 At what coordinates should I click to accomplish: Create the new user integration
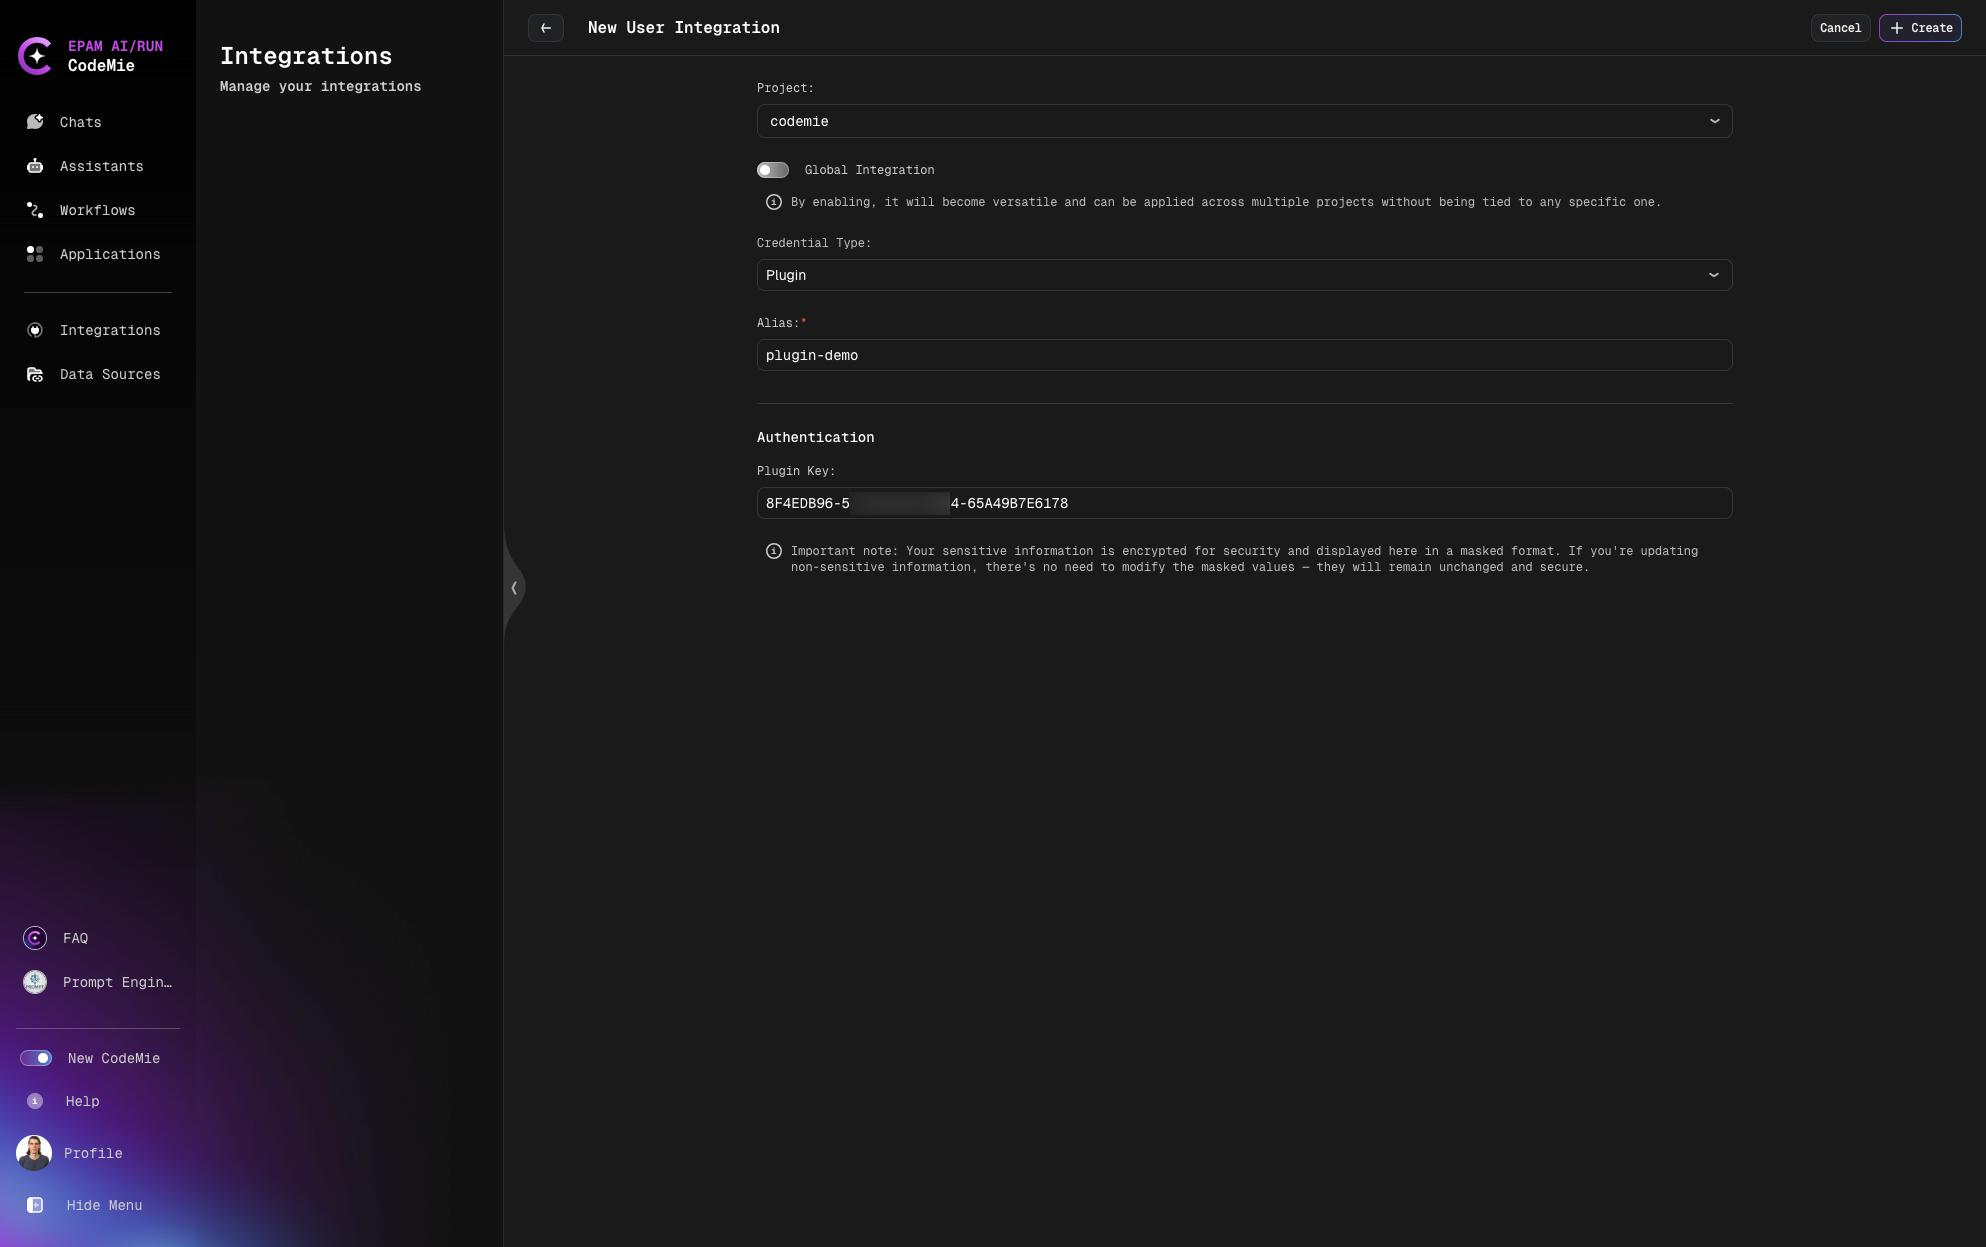click(1920, 28)
